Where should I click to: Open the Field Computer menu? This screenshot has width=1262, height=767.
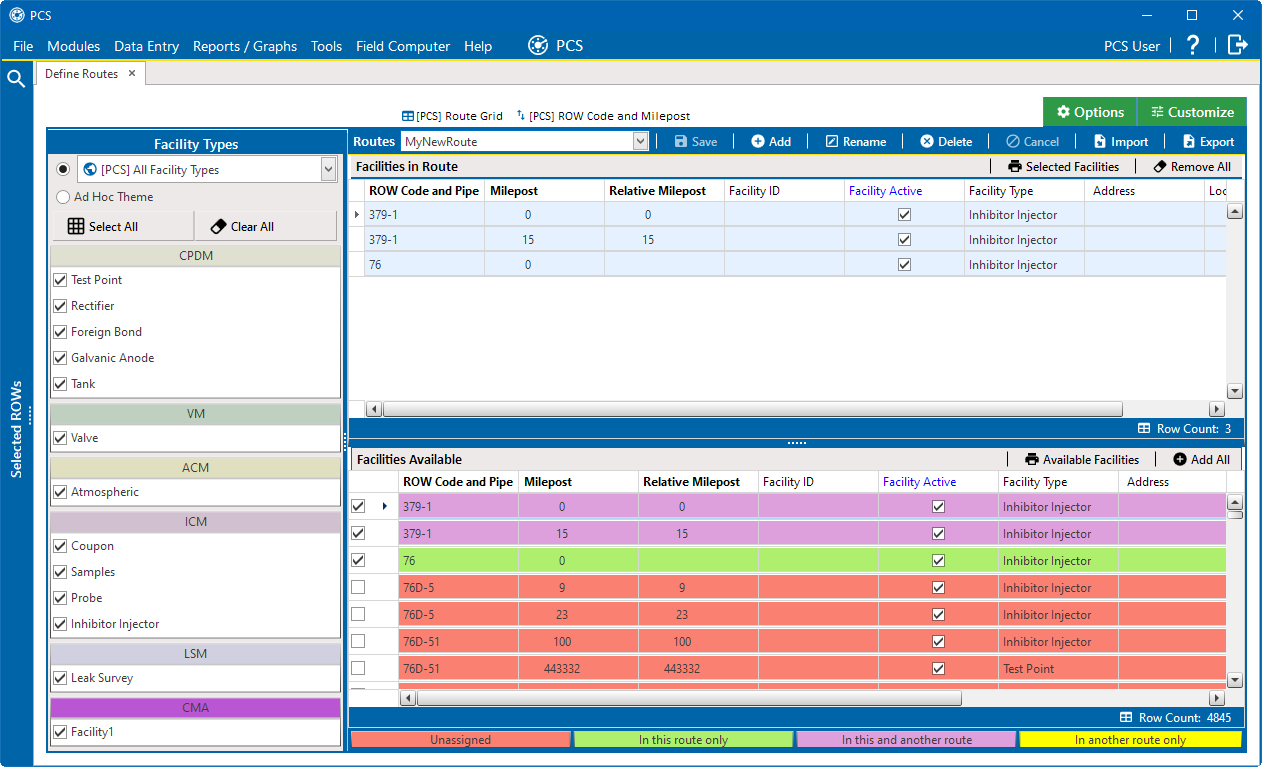click(403, 46)
